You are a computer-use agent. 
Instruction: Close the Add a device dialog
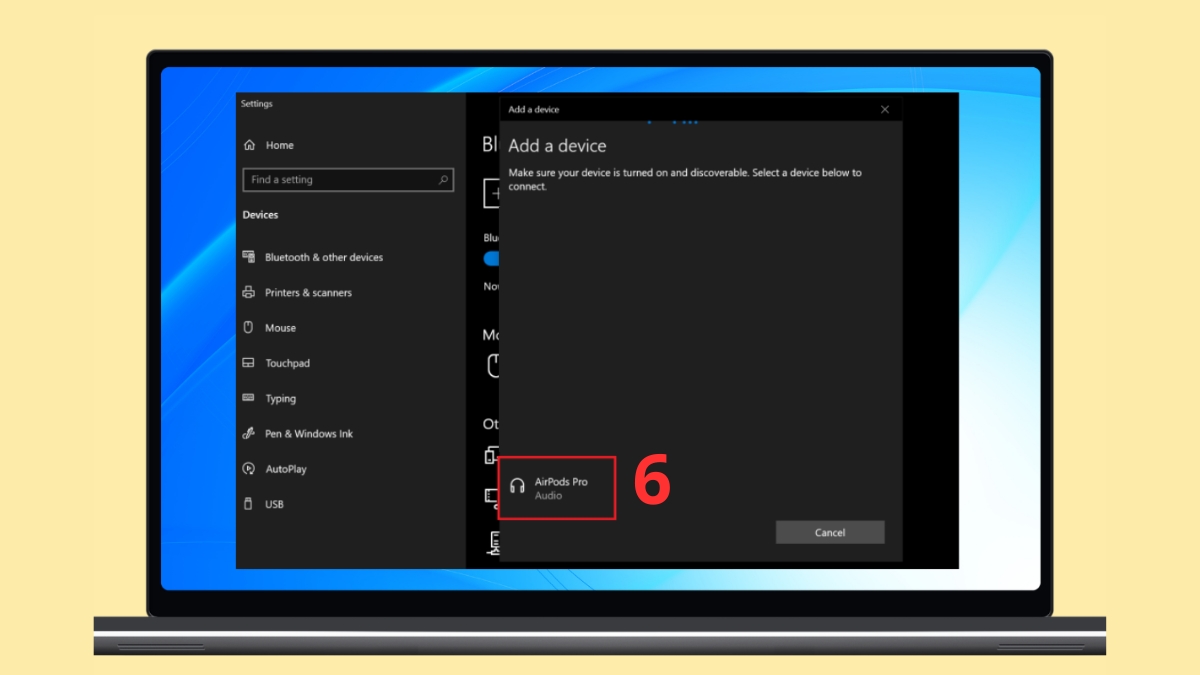pos(884,109)
